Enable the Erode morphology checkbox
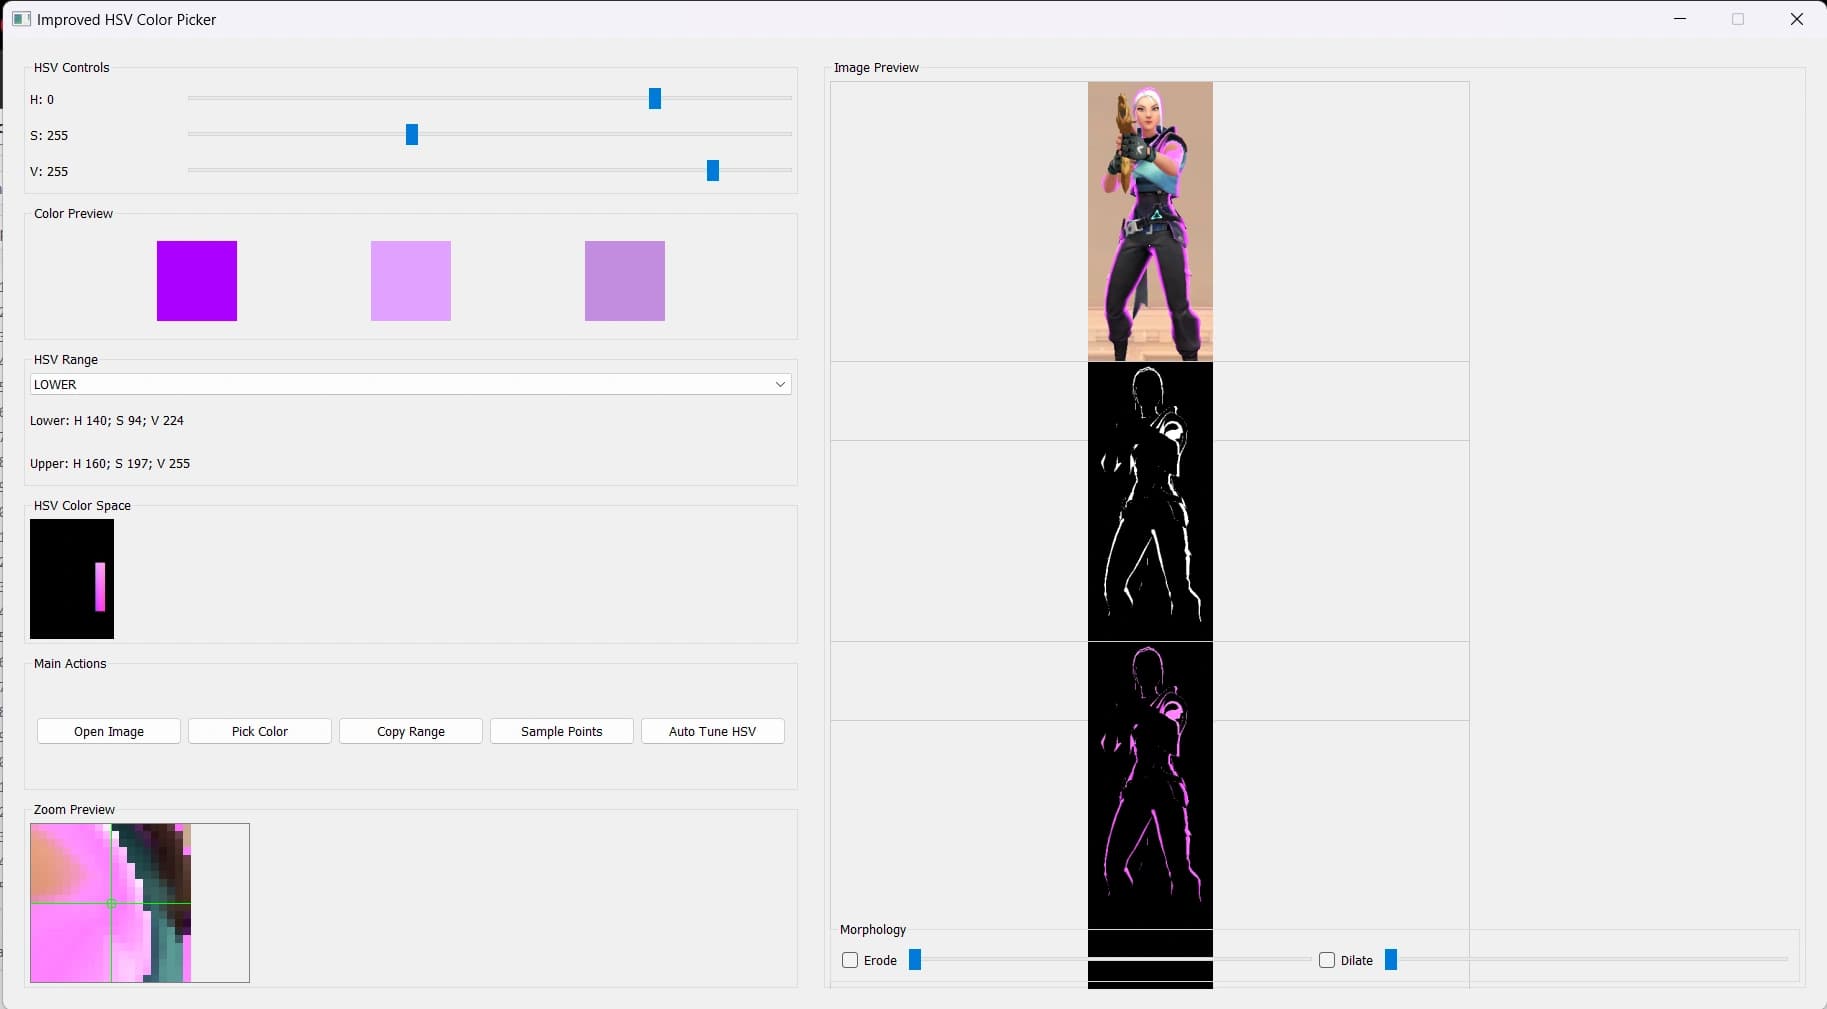1827x1009 pixels. (x=850, y=960)
